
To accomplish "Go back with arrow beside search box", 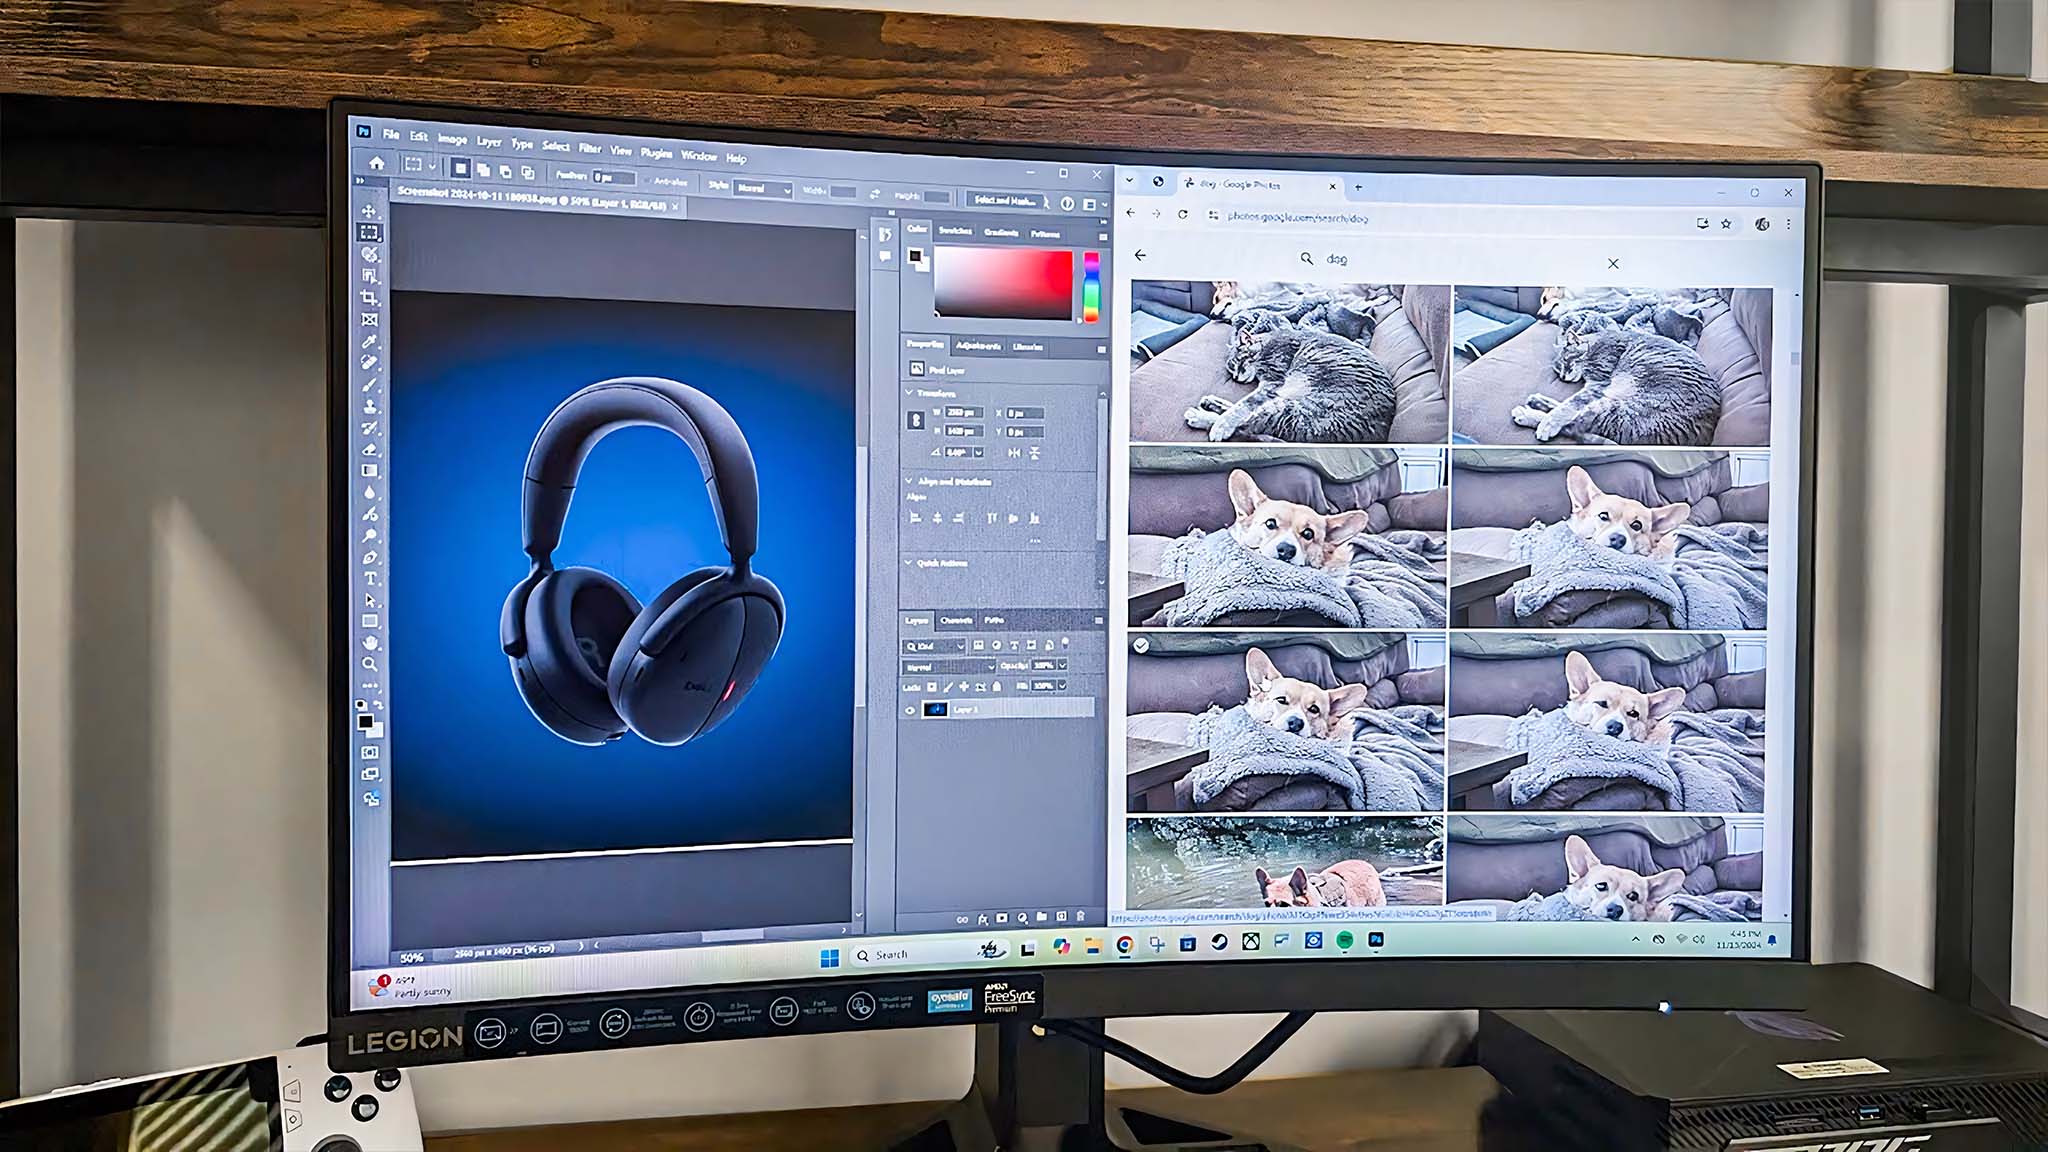I will coord(1140,255).
